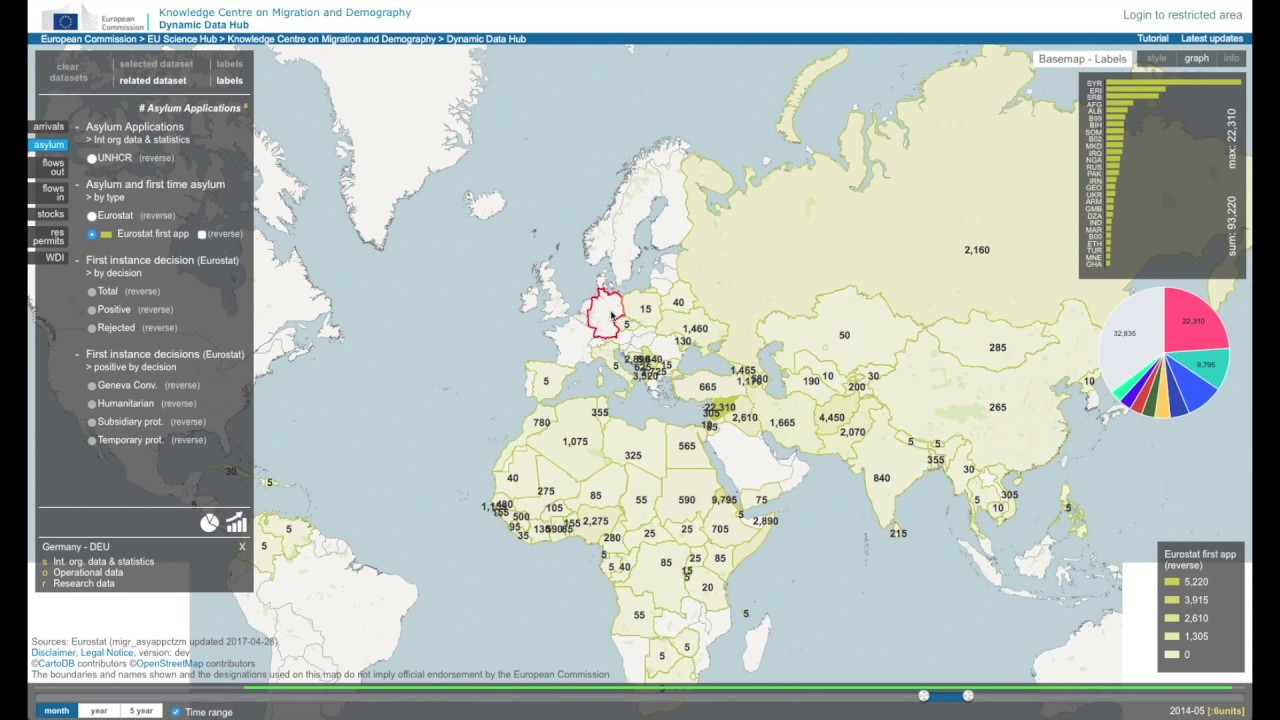Open the info tab
Image resolution: width=1280 pixels, height=720 pixels.
coord(1231,59)
